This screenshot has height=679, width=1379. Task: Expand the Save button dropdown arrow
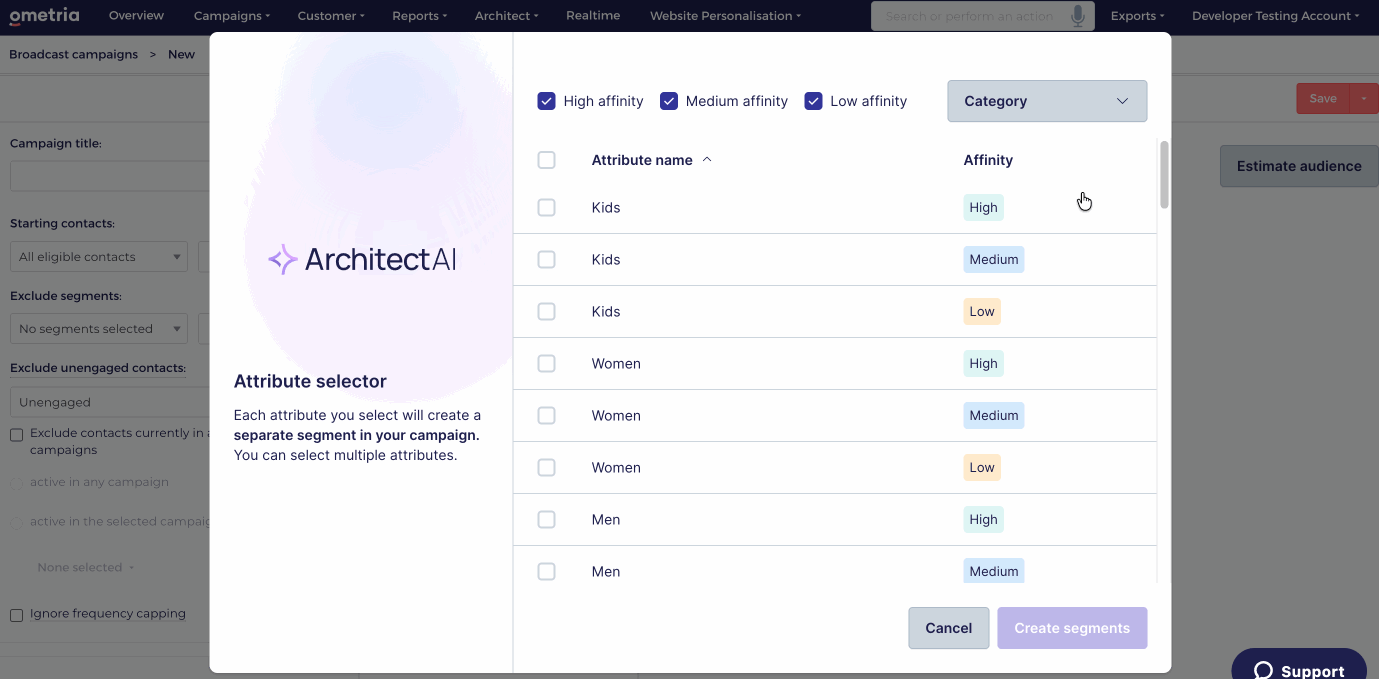click(x=1364, y=98)
